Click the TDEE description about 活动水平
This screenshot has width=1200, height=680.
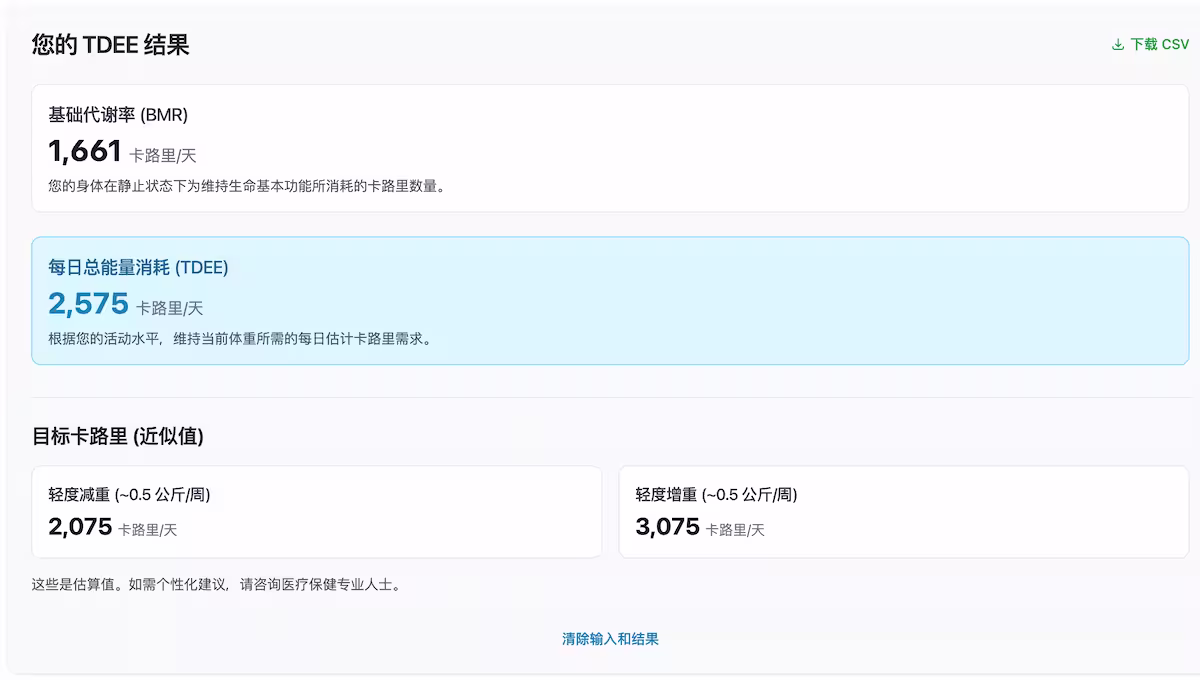(x=240, y=338)
